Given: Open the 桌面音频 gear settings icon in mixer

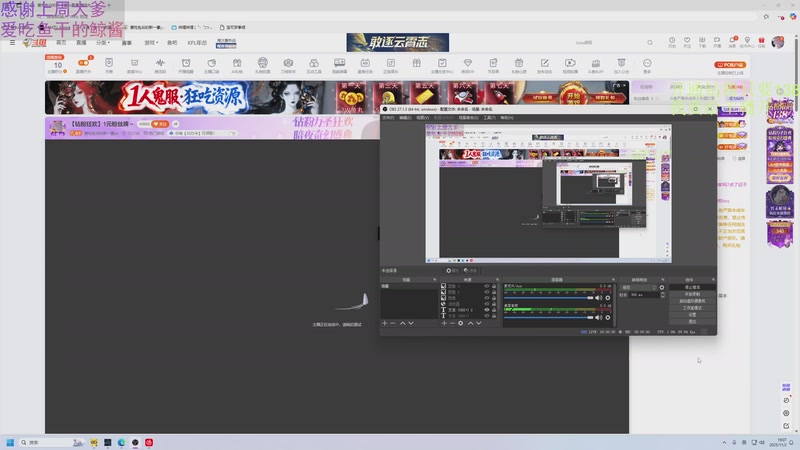Looking at the screenshot, I should (x=608, y=318).
